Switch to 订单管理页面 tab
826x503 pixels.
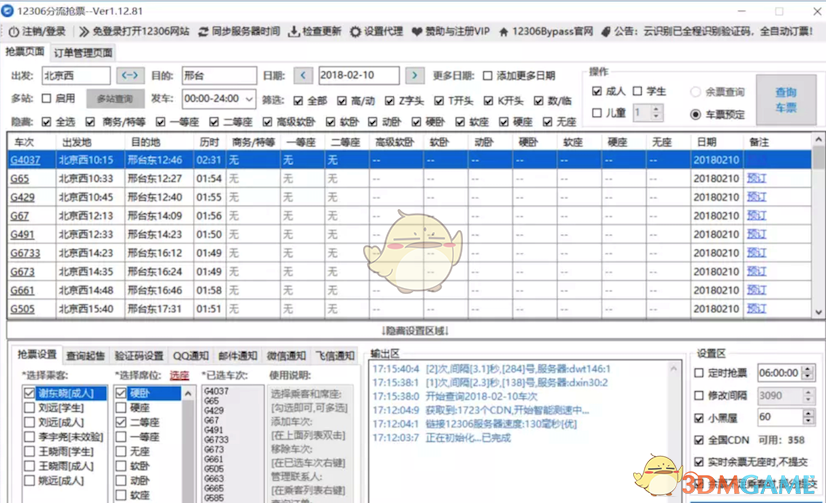pos(83,53)
